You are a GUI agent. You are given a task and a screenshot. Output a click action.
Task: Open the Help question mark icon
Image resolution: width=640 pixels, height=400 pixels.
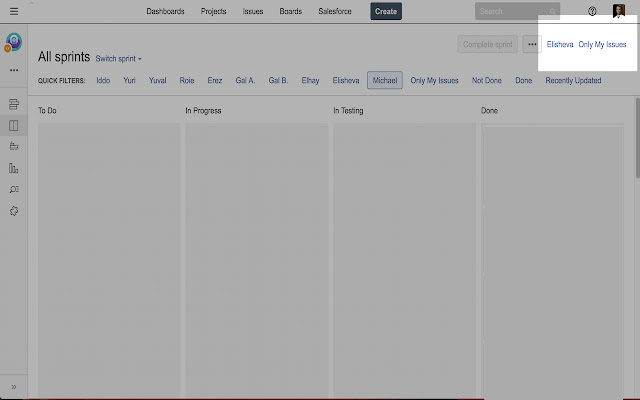[x=592, y=11]
